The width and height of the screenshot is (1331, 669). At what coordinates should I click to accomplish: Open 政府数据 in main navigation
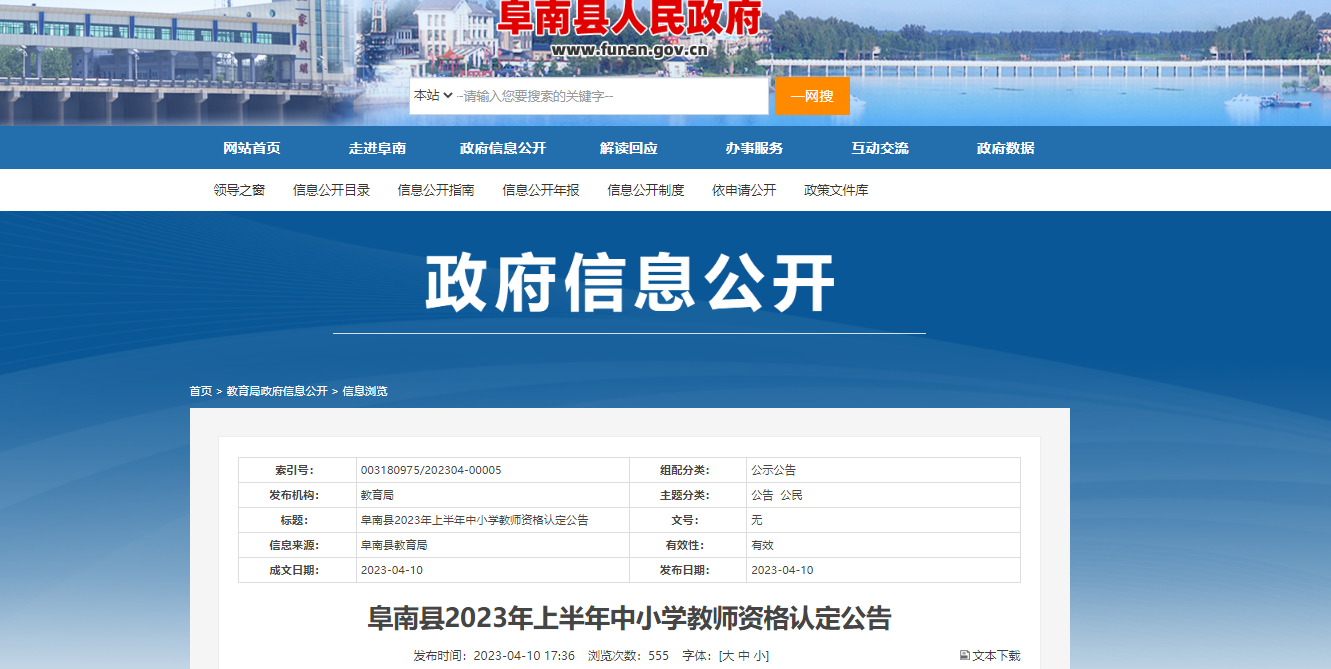1006,148
